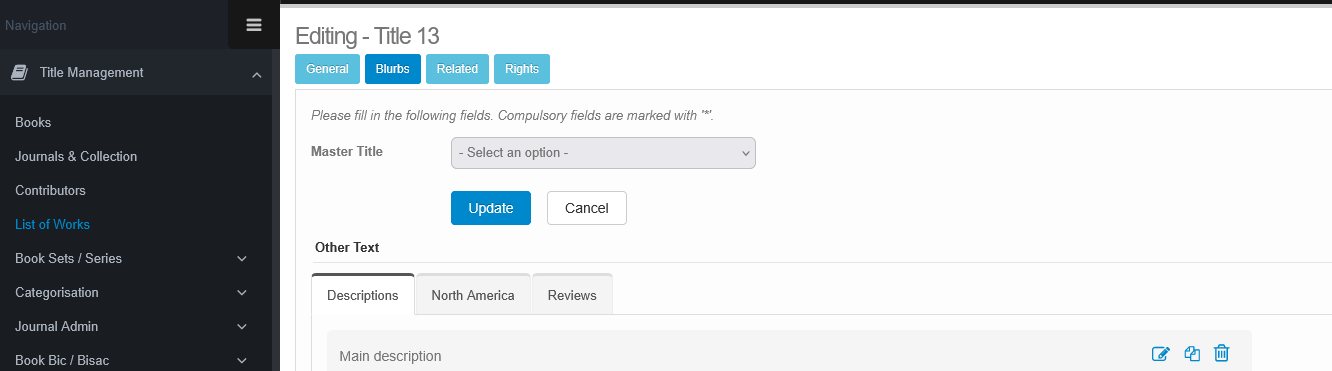This screenshot has width=1332, height=371.
Task: Select the Descriptions tab
Action: 363,295
